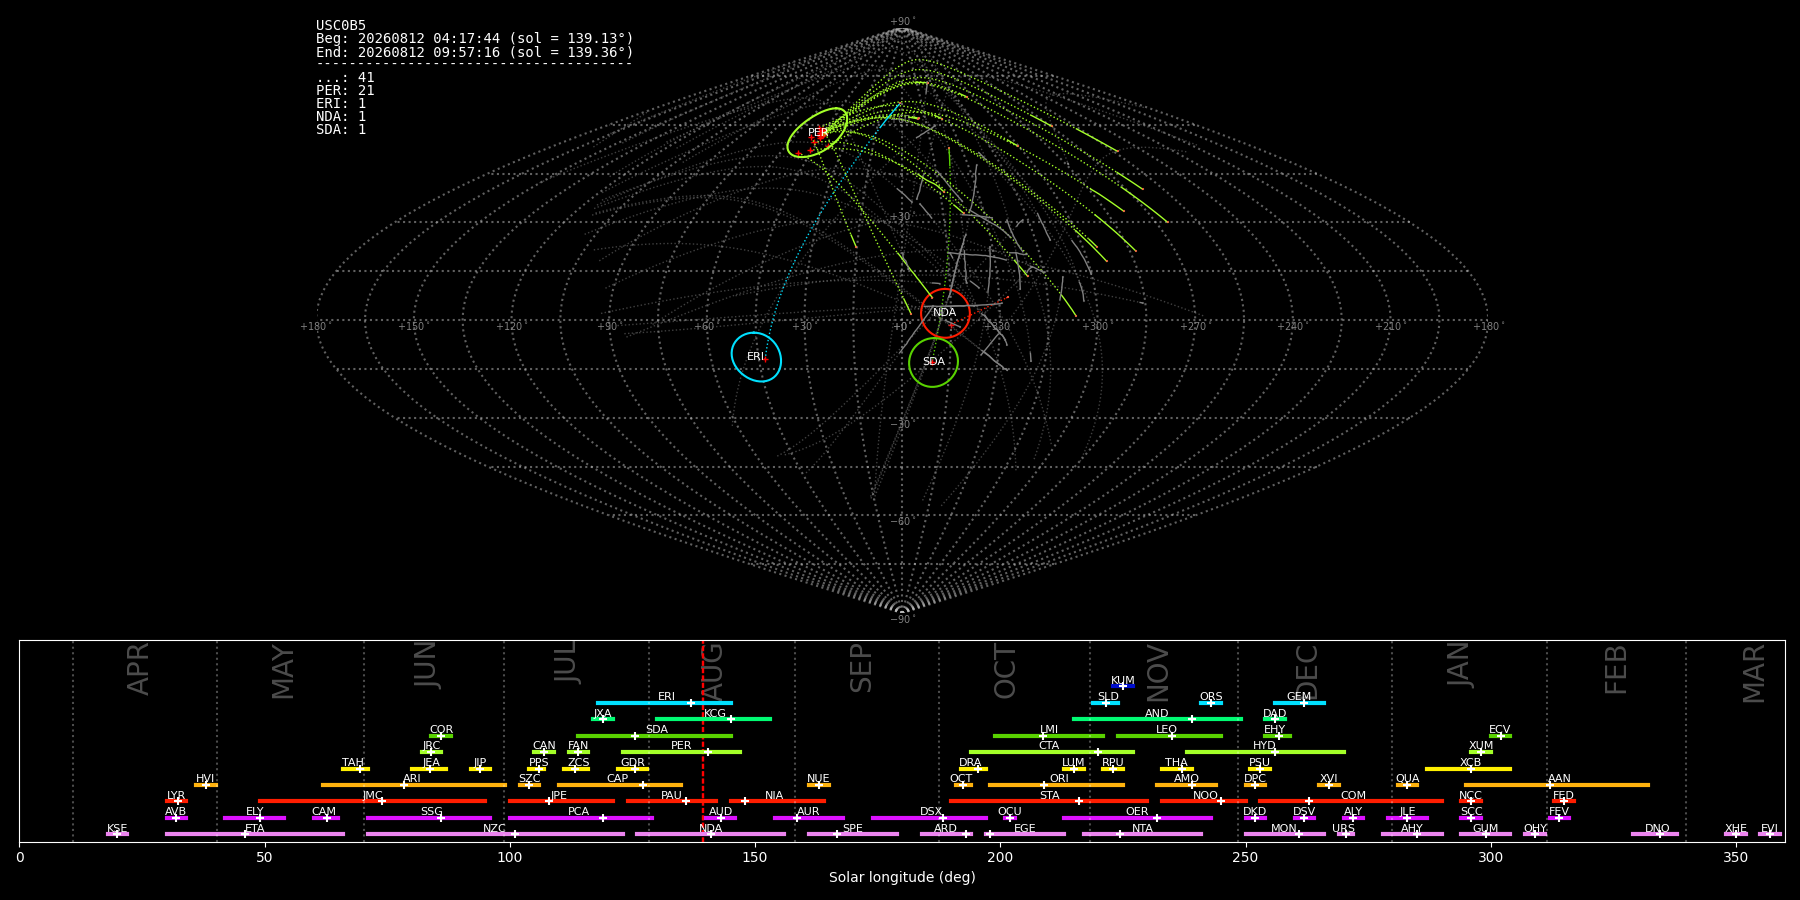The image size is (1800, 900).
Task: Select the KUM shower marker
Action: [x=1123, y=686]
